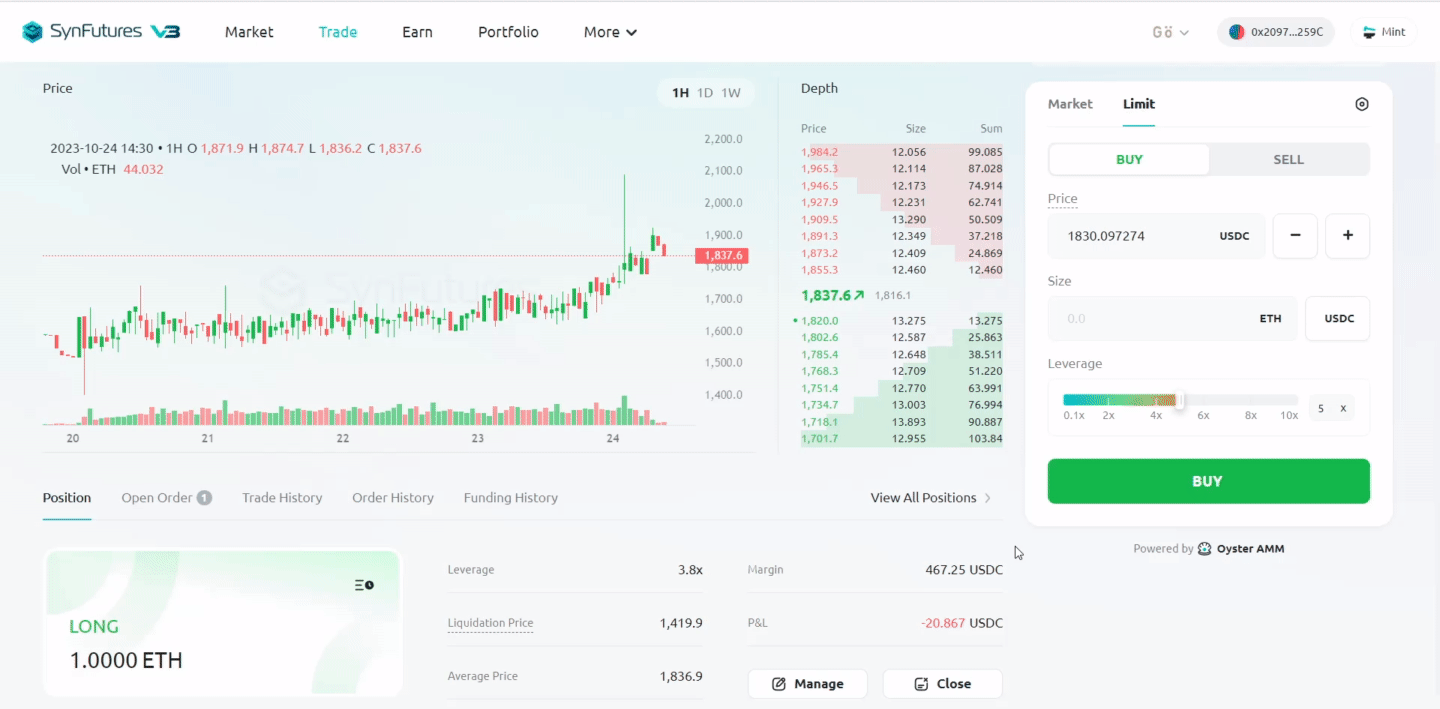This screenshot has width=1440, height=709.
Task: Open the Trade nav item
Action: [x=338, y=32]
